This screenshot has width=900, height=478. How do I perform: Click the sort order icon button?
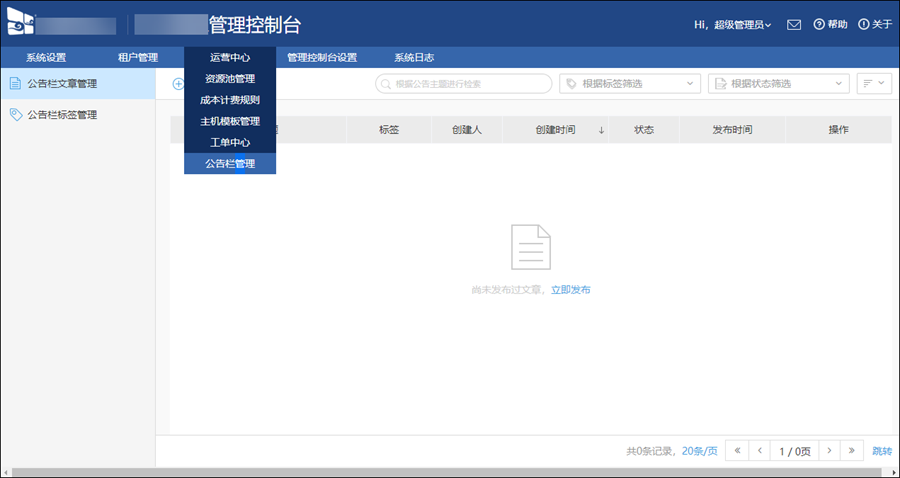coord(874,83)
